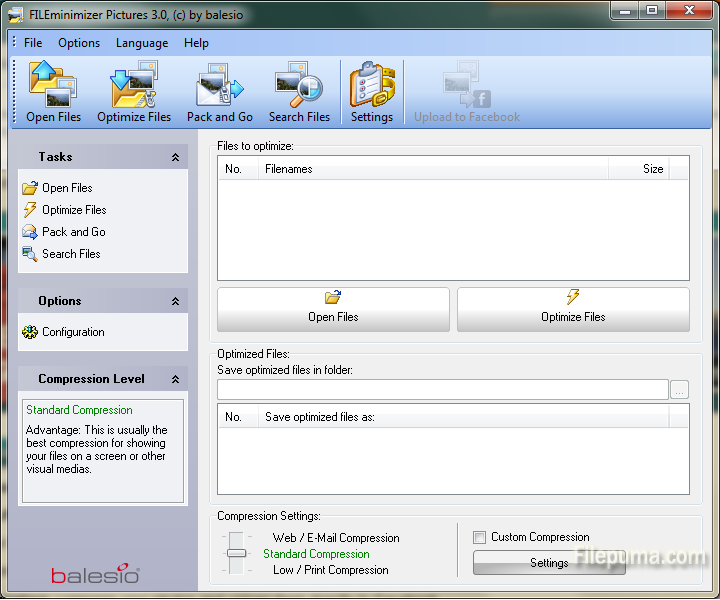720x600 pixels.
Task: Click the browse folder ellipsis button
Action: point(680,389)
